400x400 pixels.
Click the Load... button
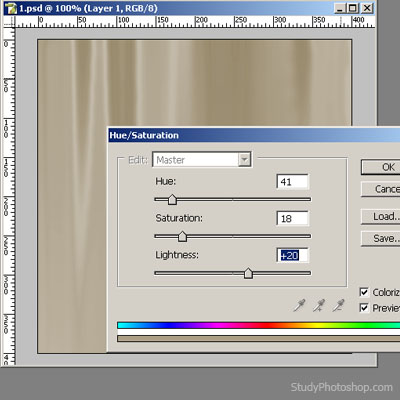(380, 217)
